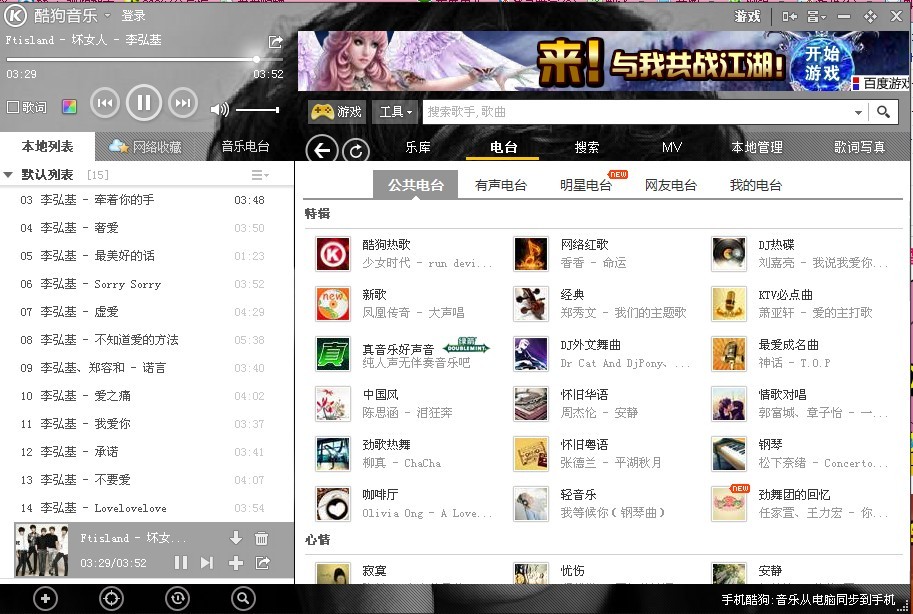Open the 真音乐好声音 station icon
This screenshot has width=913, height=614.
click(333, 354)
